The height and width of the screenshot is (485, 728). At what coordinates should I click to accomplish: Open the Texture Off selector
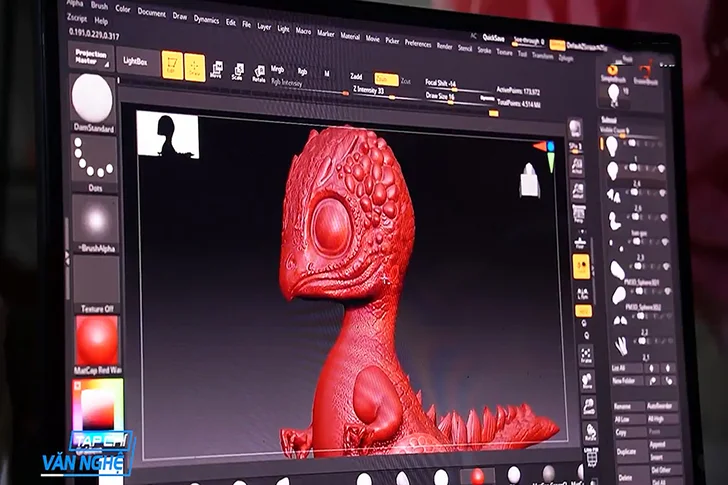[x=96, y=280]
